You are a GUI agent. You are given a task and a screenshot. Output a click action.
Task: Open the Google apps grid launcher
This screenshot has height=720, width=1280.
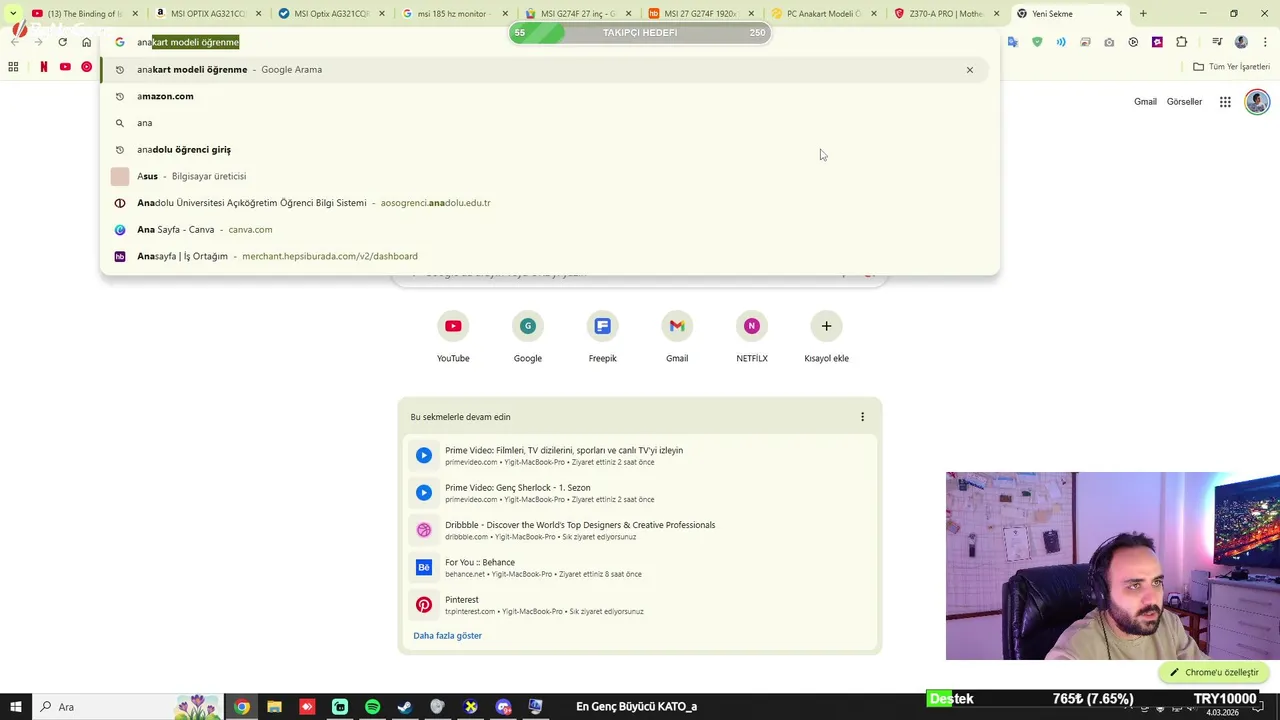click(1225, 102)
